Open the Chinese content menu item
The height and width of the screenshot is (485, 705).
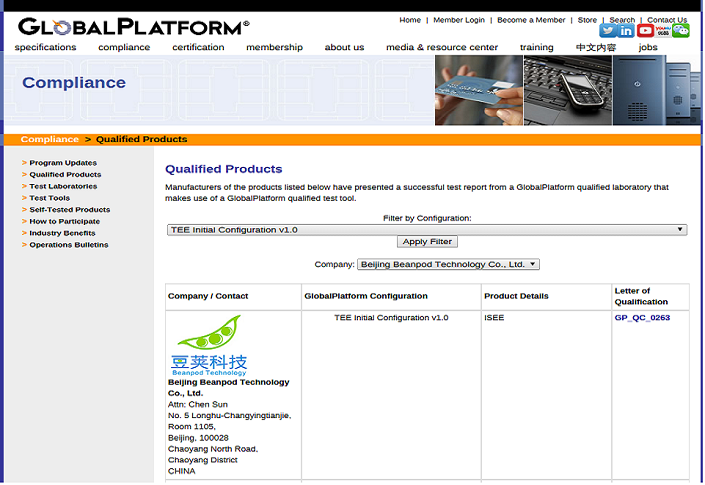pyautogui.click(x=596, y=47)
